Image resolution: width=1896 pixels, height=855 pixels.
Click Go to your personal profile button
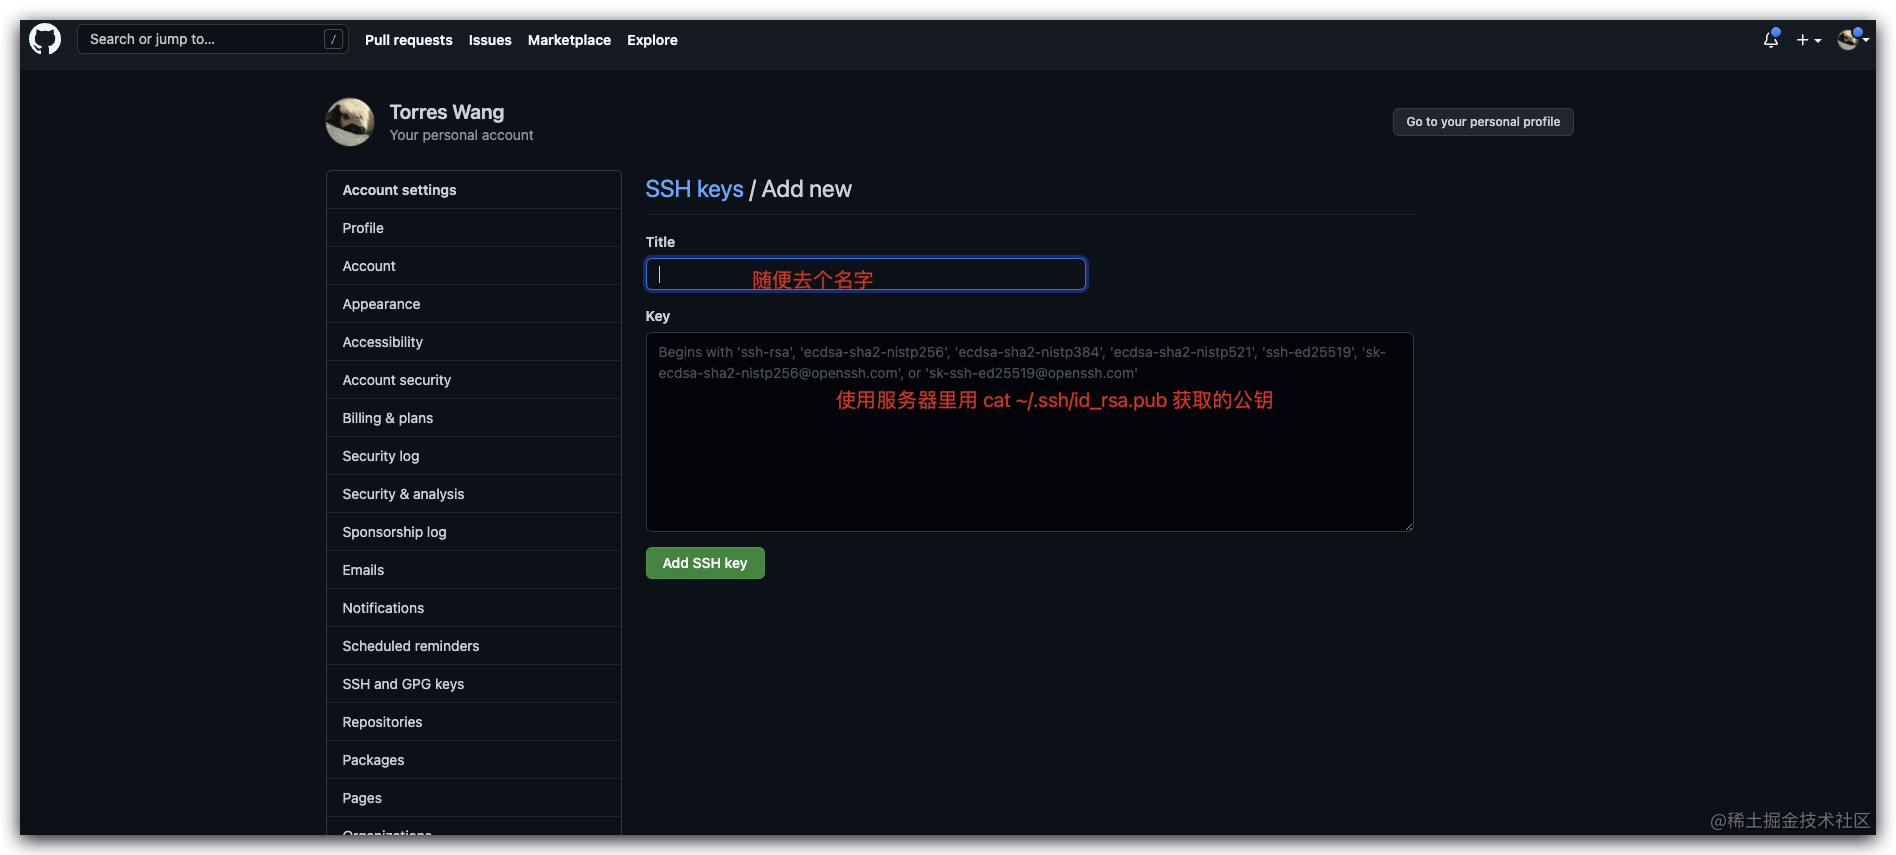1483,122
